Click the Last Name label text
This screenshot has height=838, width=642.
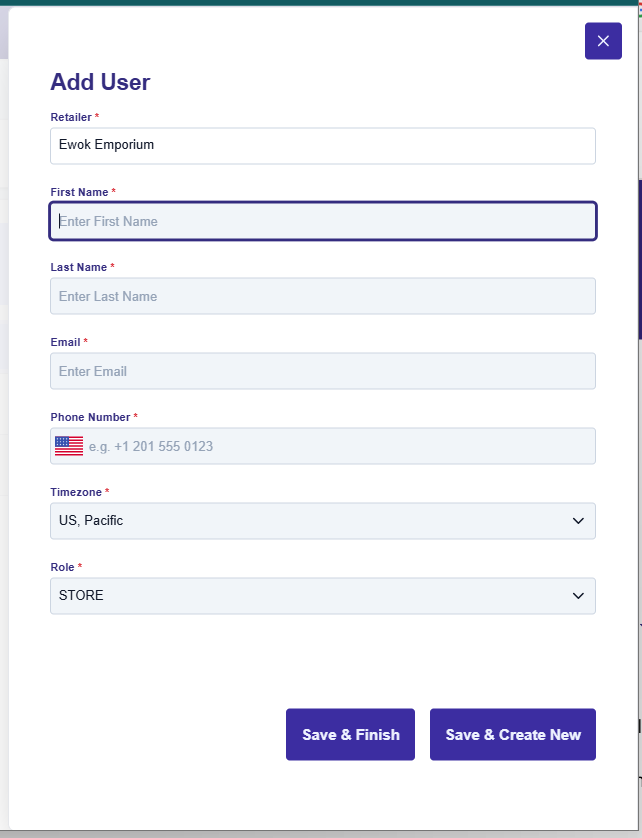tap(79, 267)
